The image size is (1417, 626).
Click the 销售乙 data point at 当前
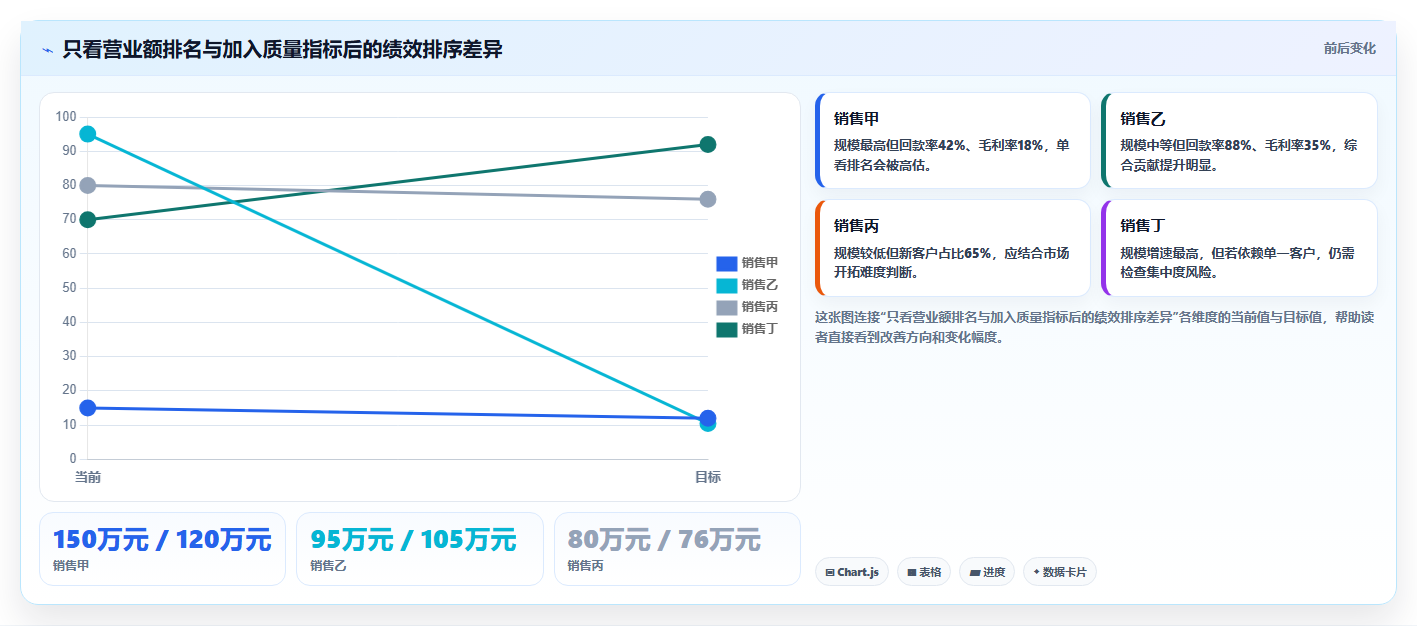point(88,134)
